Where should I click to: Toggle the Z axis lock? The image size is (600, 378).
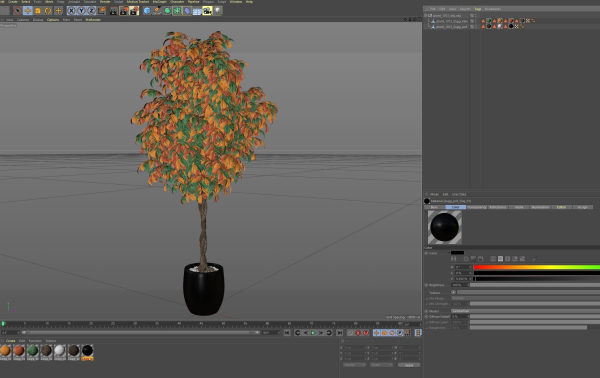[91, 11]
